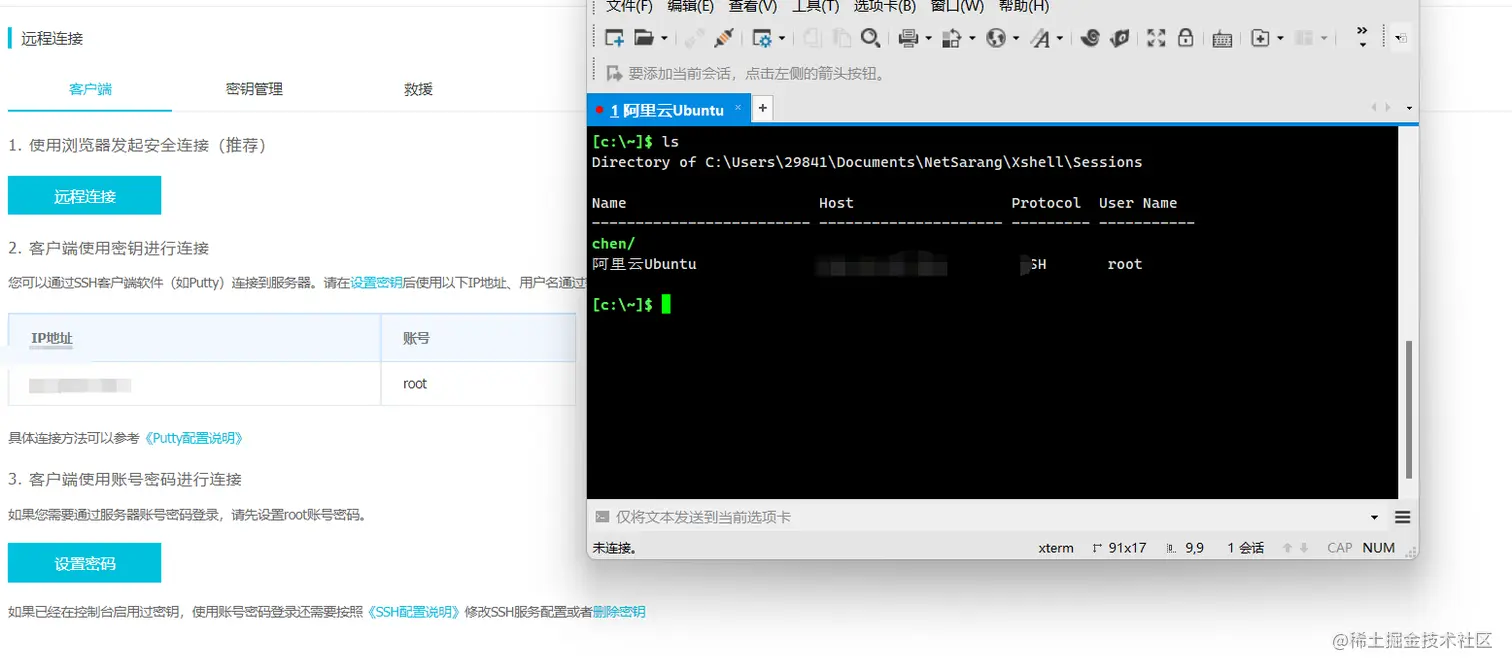
Task: Click the font A icon
Action: 1040,38
